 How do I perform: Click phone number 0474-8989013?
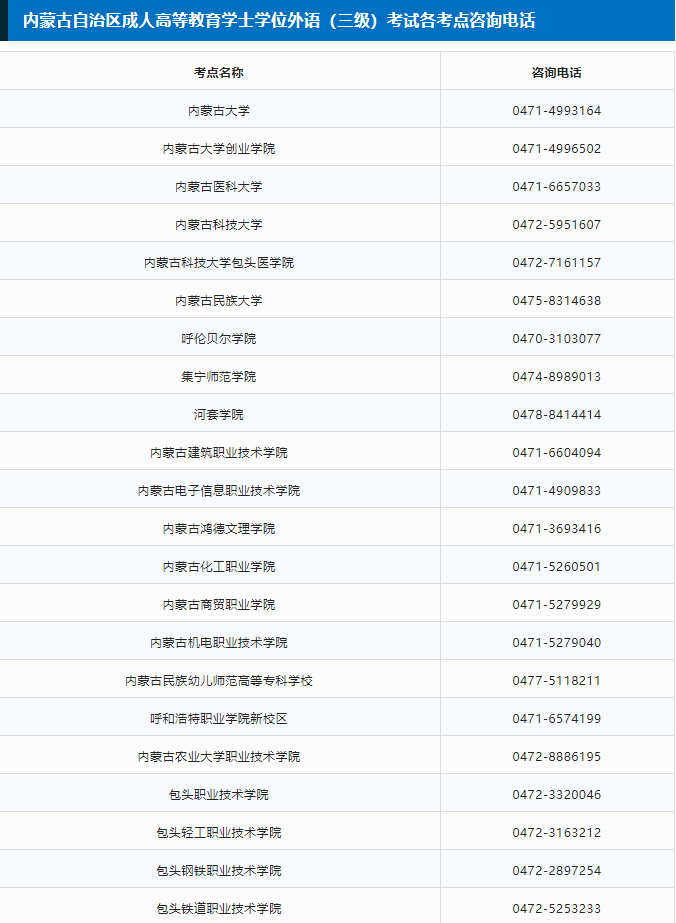coord(556,376)
